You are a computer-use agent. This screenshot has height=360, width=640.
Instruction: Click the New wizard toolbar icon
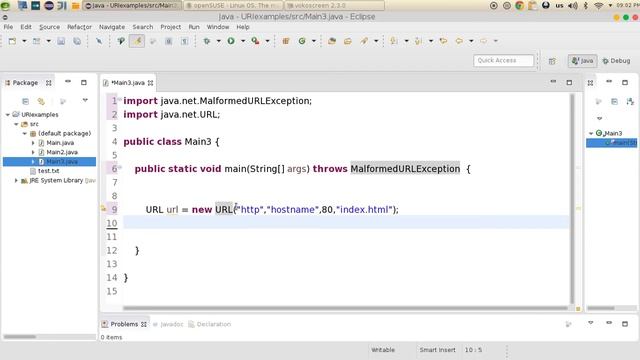pyautogui.click(x=12, y=41)
